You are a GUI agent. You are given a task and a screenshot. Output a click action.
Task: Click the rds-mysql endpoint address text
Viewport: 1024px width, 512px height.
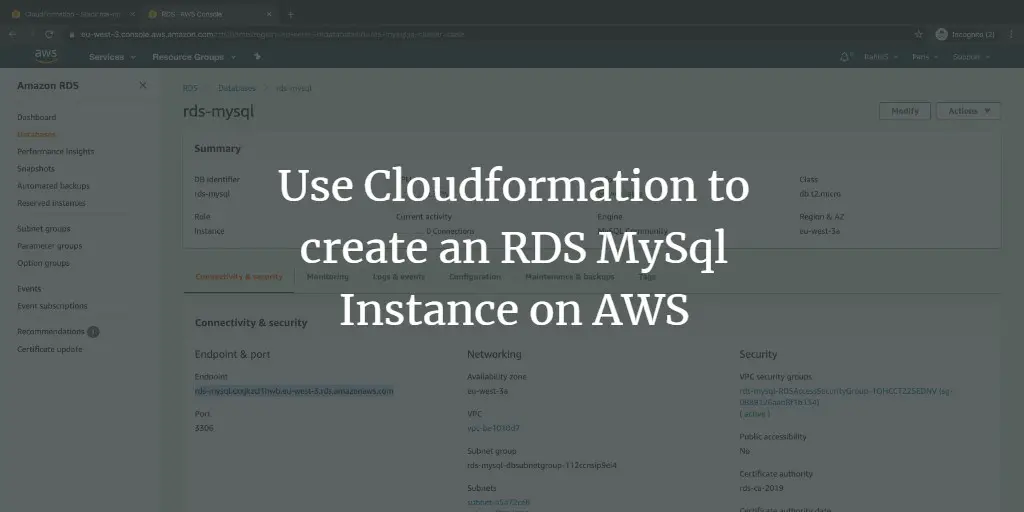coord(294,392)
